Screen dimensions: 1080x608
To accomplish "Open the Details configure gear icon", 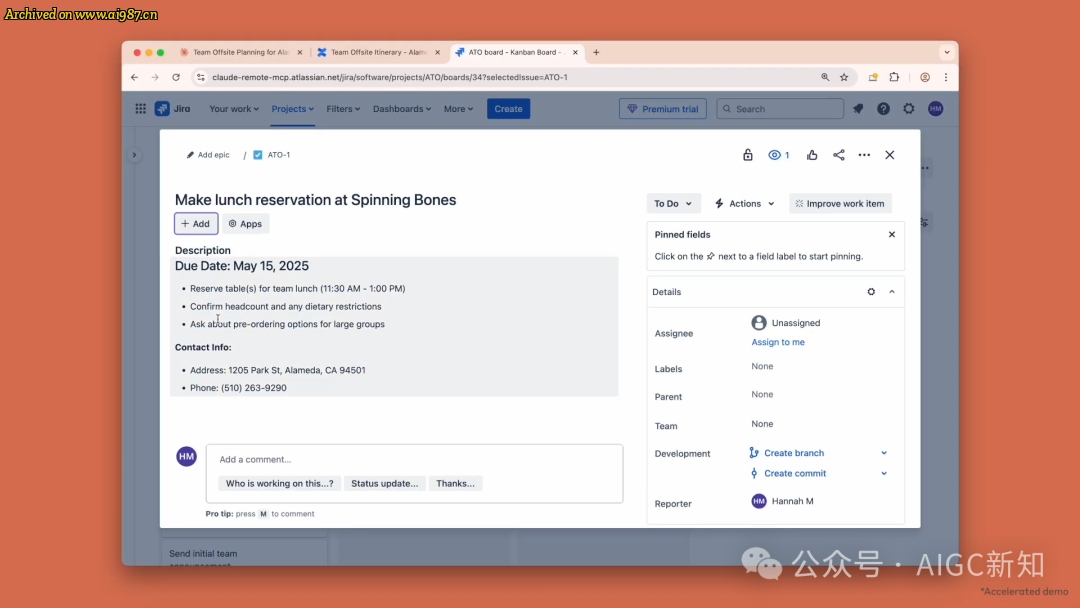I will pyautogui.click(x=871, y=292).
